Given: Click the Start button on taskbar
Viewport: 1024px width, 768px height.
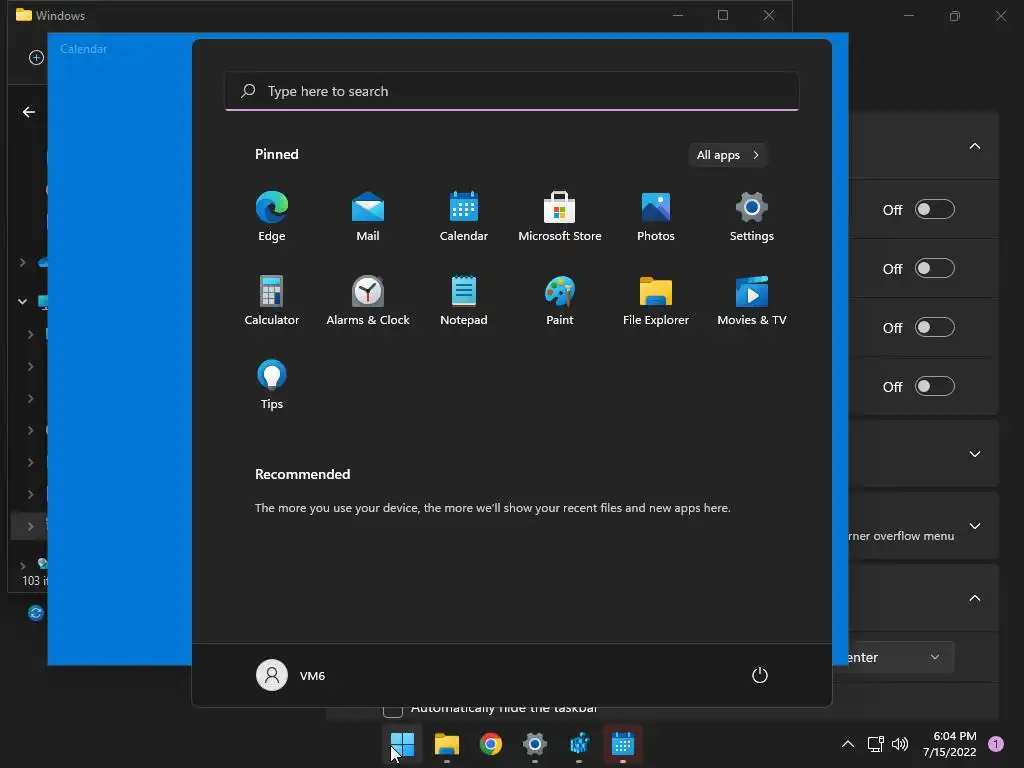Looking at the screenshot, I should coord(402,744).
